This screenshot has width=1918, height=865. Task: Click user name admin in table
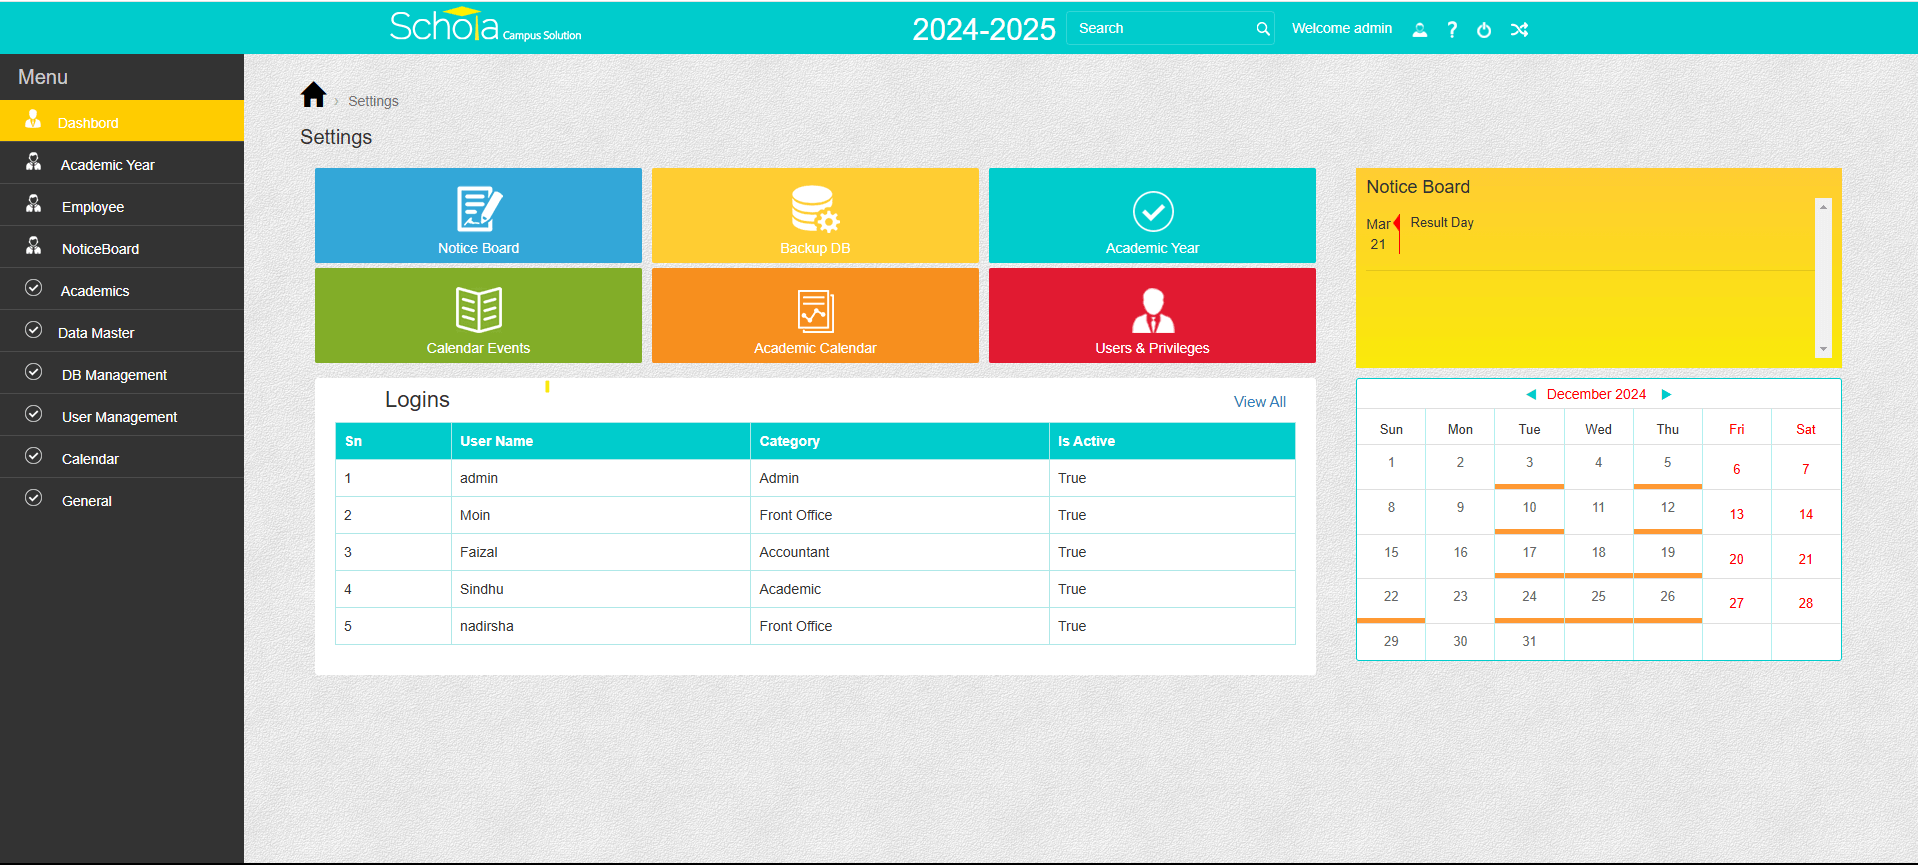point(479,478)
